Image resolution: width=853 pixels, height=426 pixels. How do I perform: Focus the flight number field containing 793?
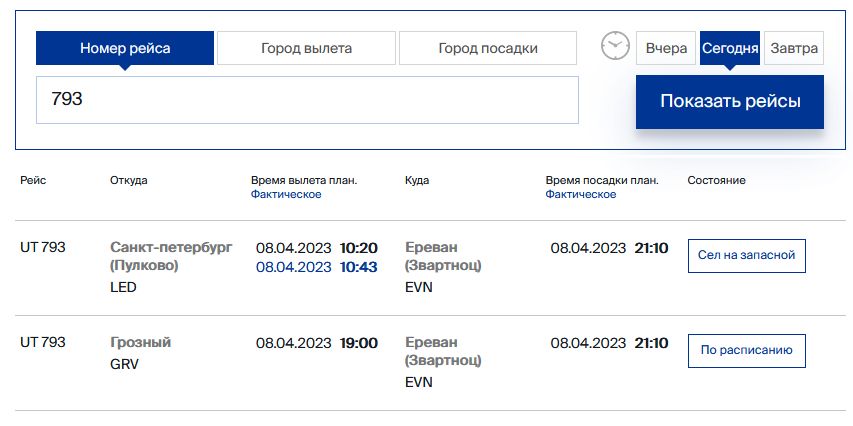click(x=307, y=100)
